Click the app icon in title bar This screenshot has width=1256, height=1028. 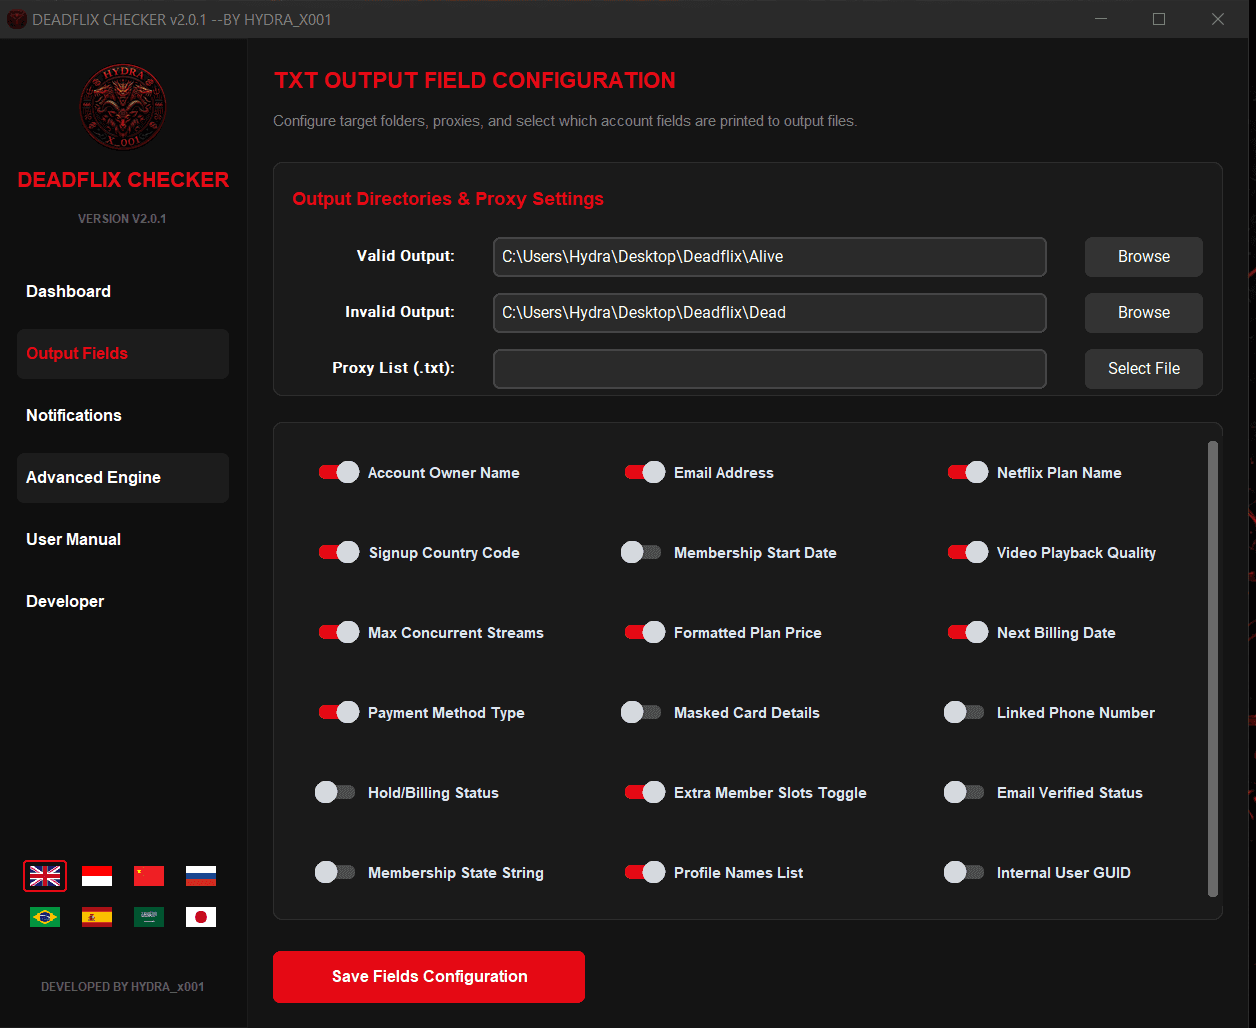pos(17,19)
